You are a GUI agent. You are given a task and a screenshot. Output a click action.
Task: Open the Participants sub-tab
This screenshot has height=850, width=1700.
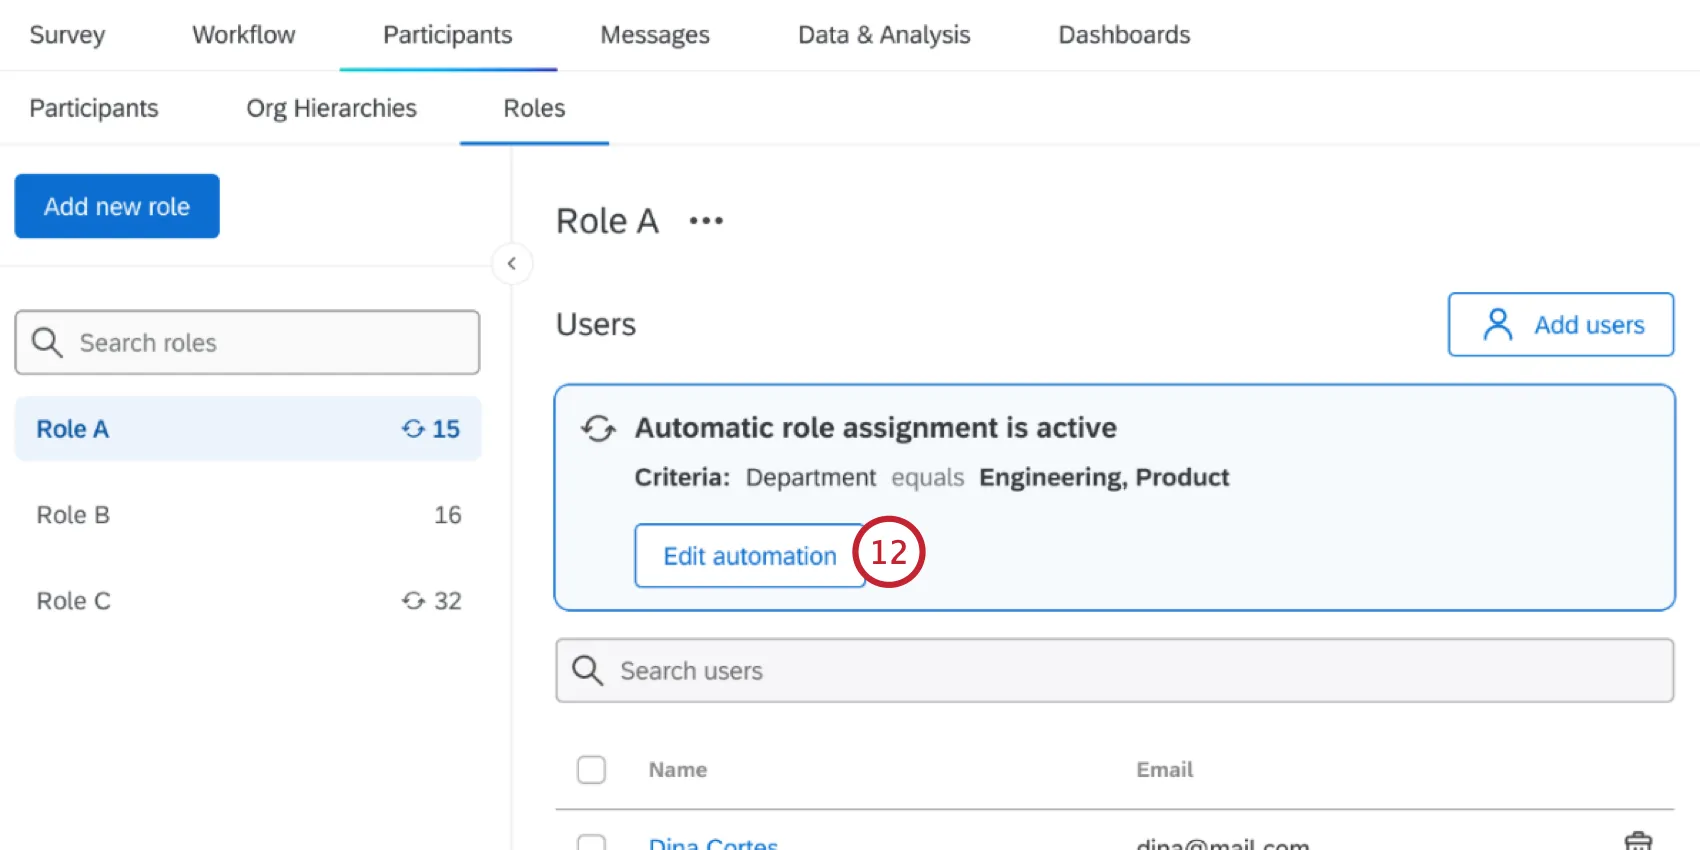click(x=94, y=108)
